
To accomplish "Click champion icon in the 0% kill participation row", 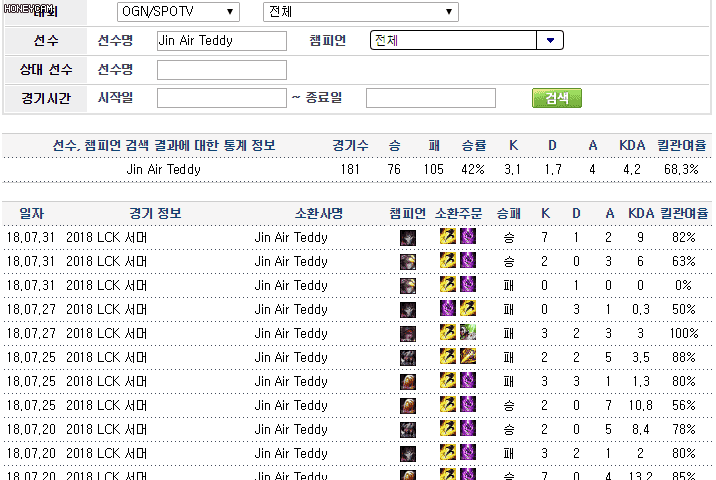I will click(x=408, y=286).
